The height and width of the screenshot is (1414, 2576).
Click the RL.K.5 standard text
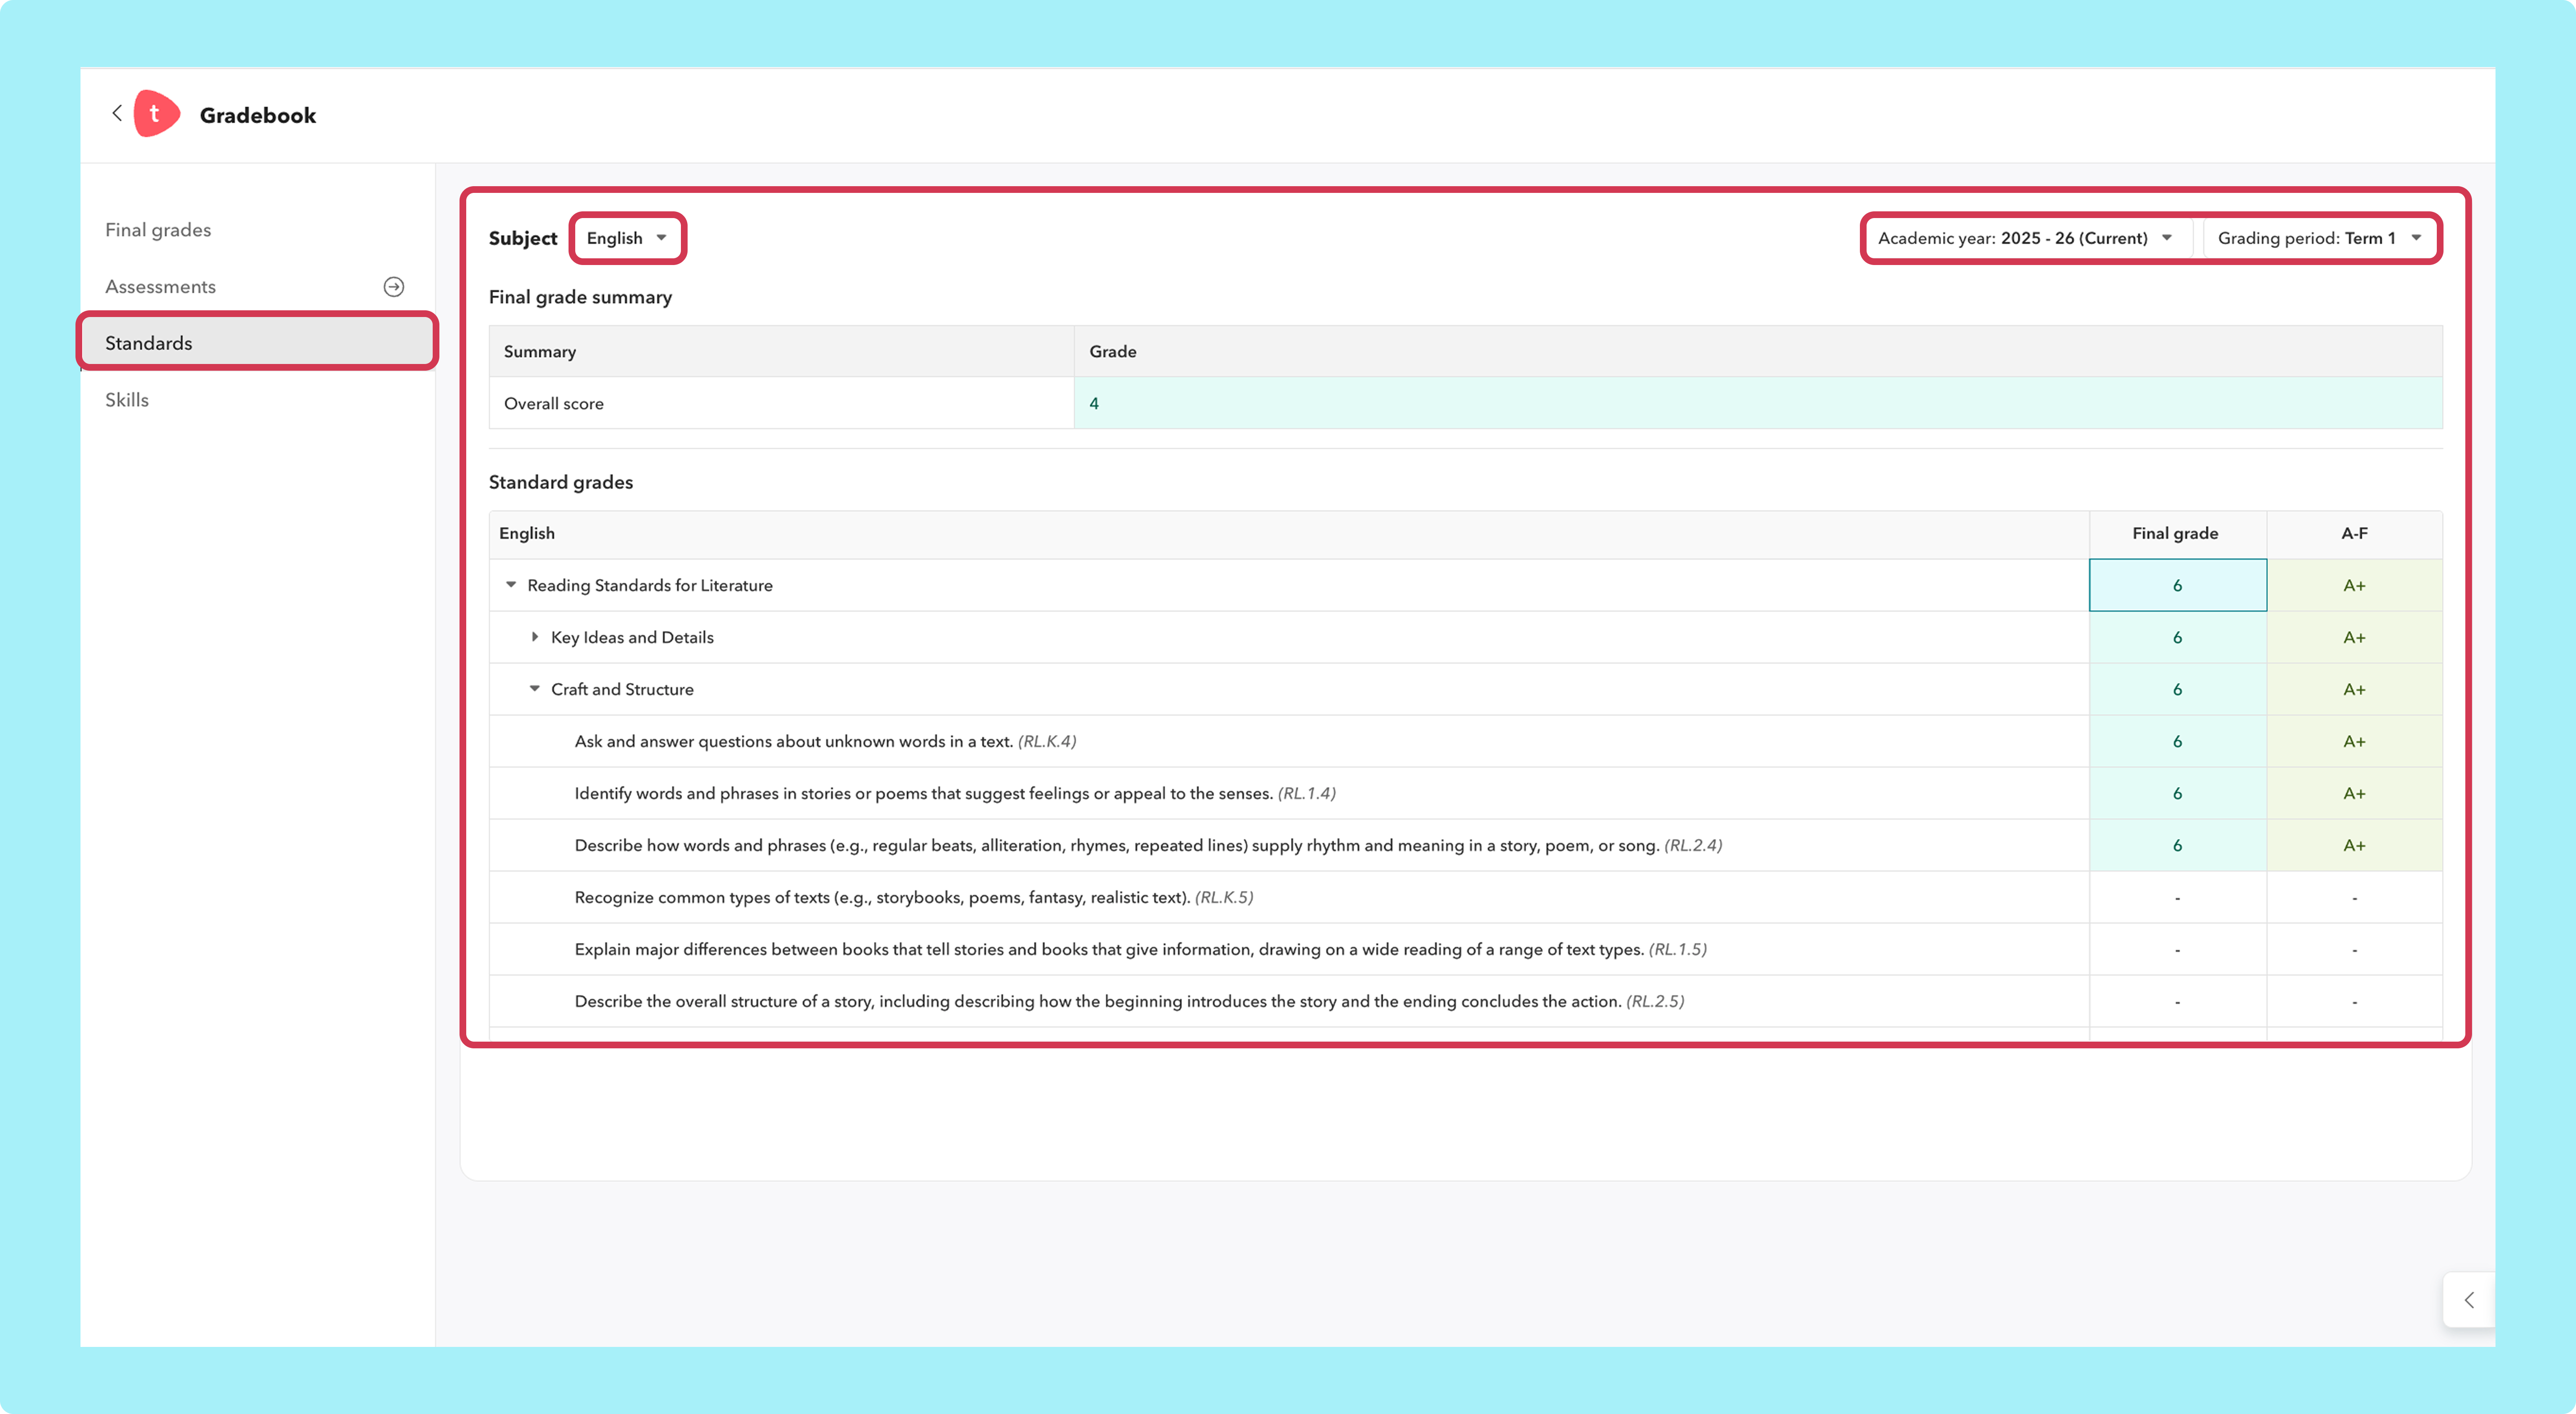coord(914,897)
